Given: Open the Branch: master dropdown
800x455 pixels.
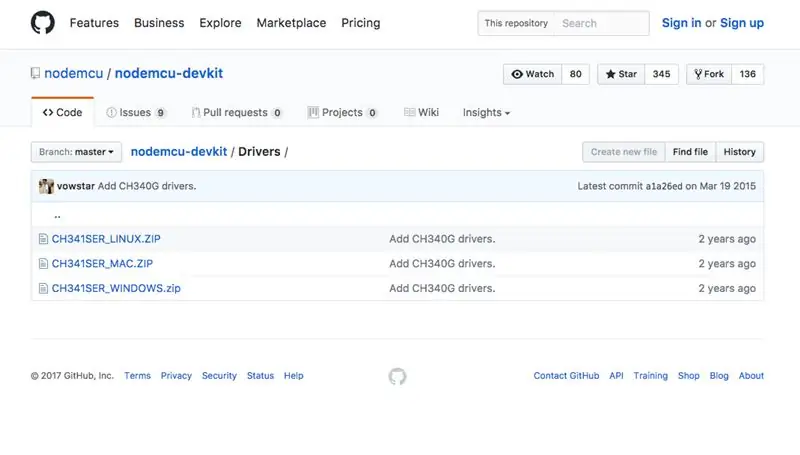Looking at the screenshot, I should click(x=77, y=152).
